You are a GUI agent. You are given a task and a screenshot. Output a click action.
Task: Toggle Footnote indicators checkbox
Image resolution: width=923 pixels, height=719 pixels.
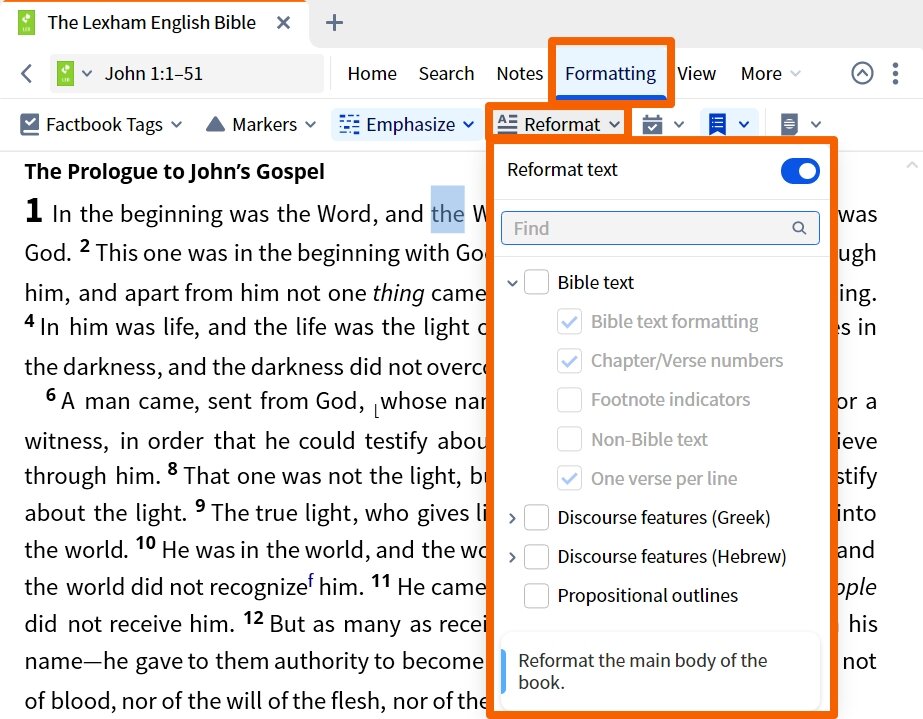[569, 400]
